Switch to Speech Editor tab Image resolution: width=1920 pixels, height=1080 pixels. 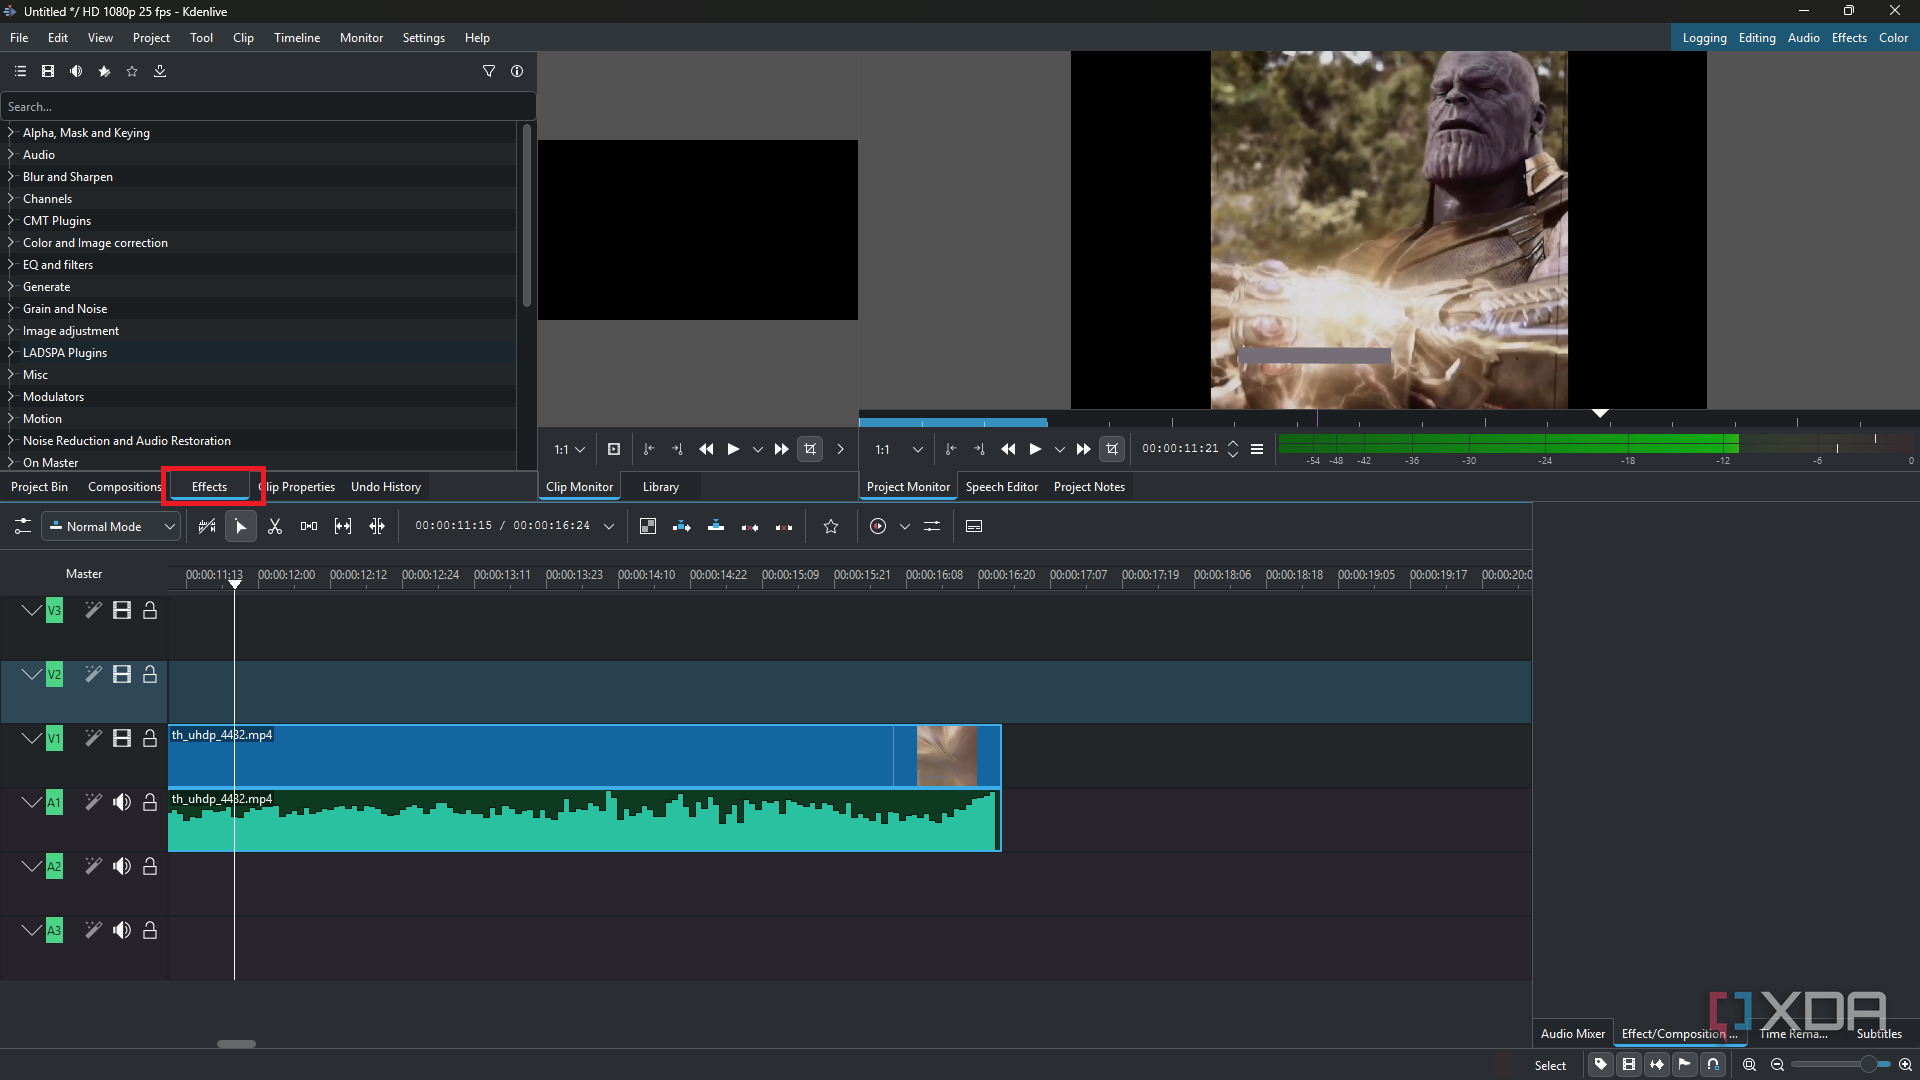(1002, 487)
